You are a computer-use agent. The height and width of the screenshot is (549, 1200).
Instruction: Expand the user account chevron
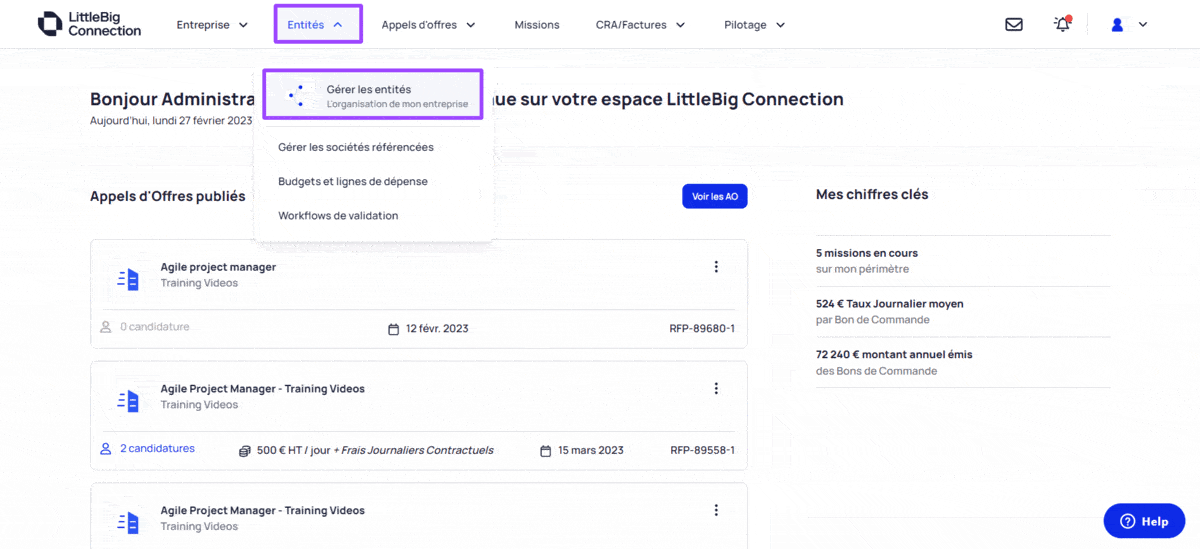1143,25
